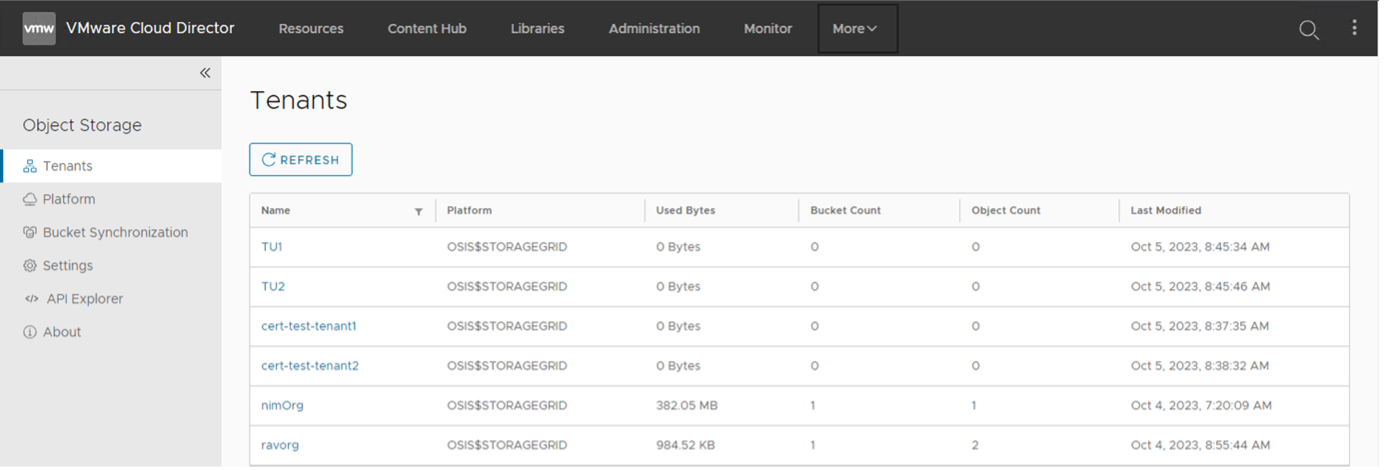The image size is (1384, 470).
Task: Open the search magnifier icon
Action: pyautogui.click(x=1309, y=30)
